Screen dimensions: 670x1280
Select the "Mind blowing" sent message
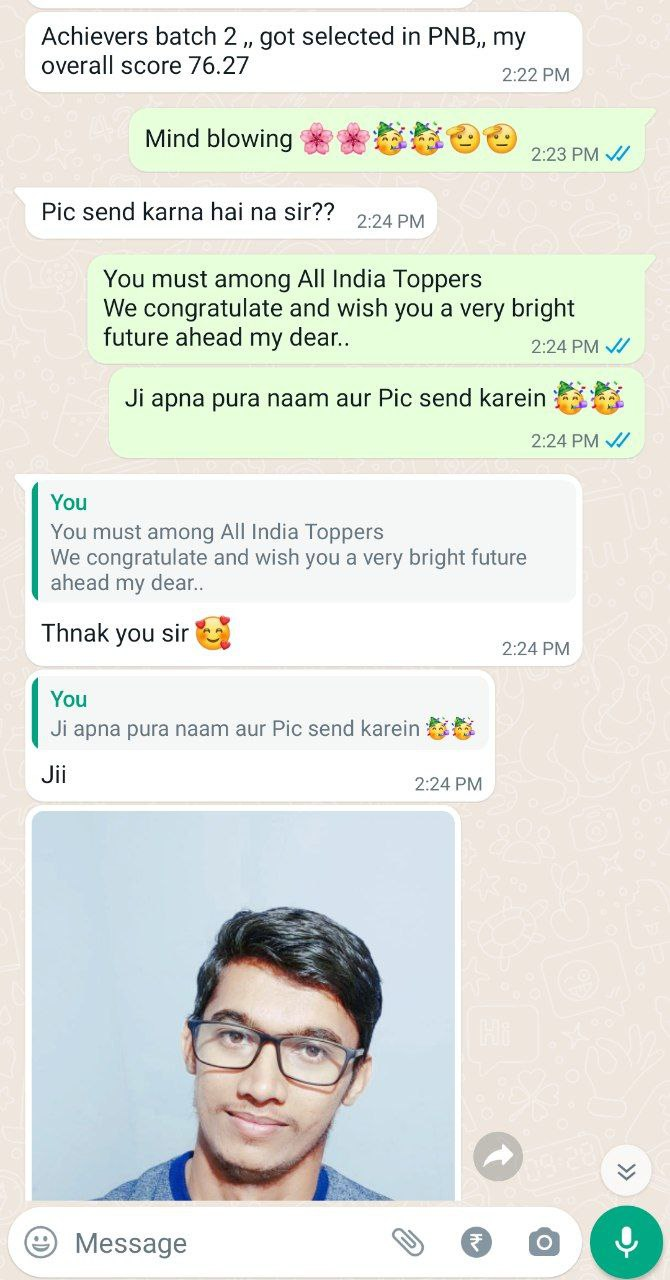(x=386, y=138)
